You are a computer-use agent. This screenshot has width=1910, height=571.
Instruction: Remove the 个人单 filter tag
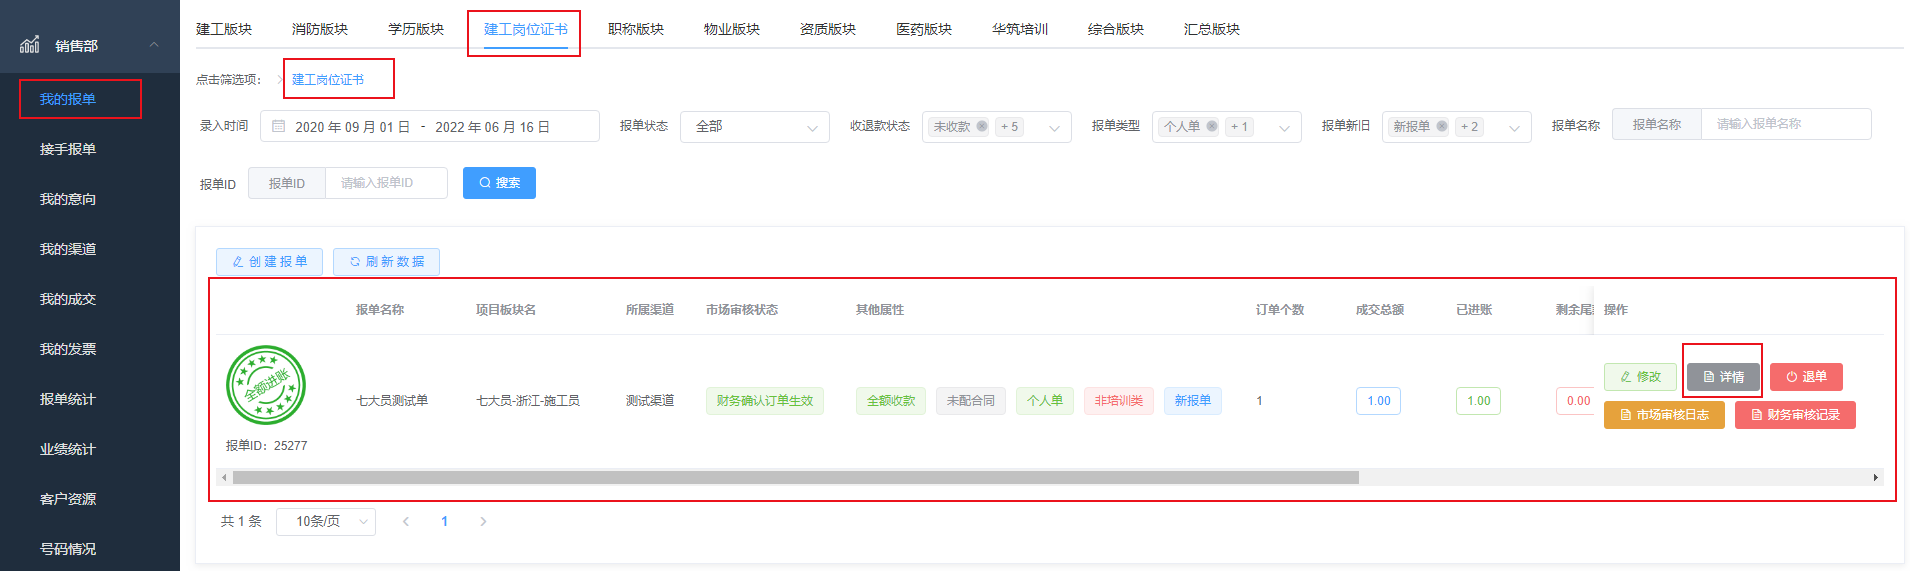[1212, 126]
